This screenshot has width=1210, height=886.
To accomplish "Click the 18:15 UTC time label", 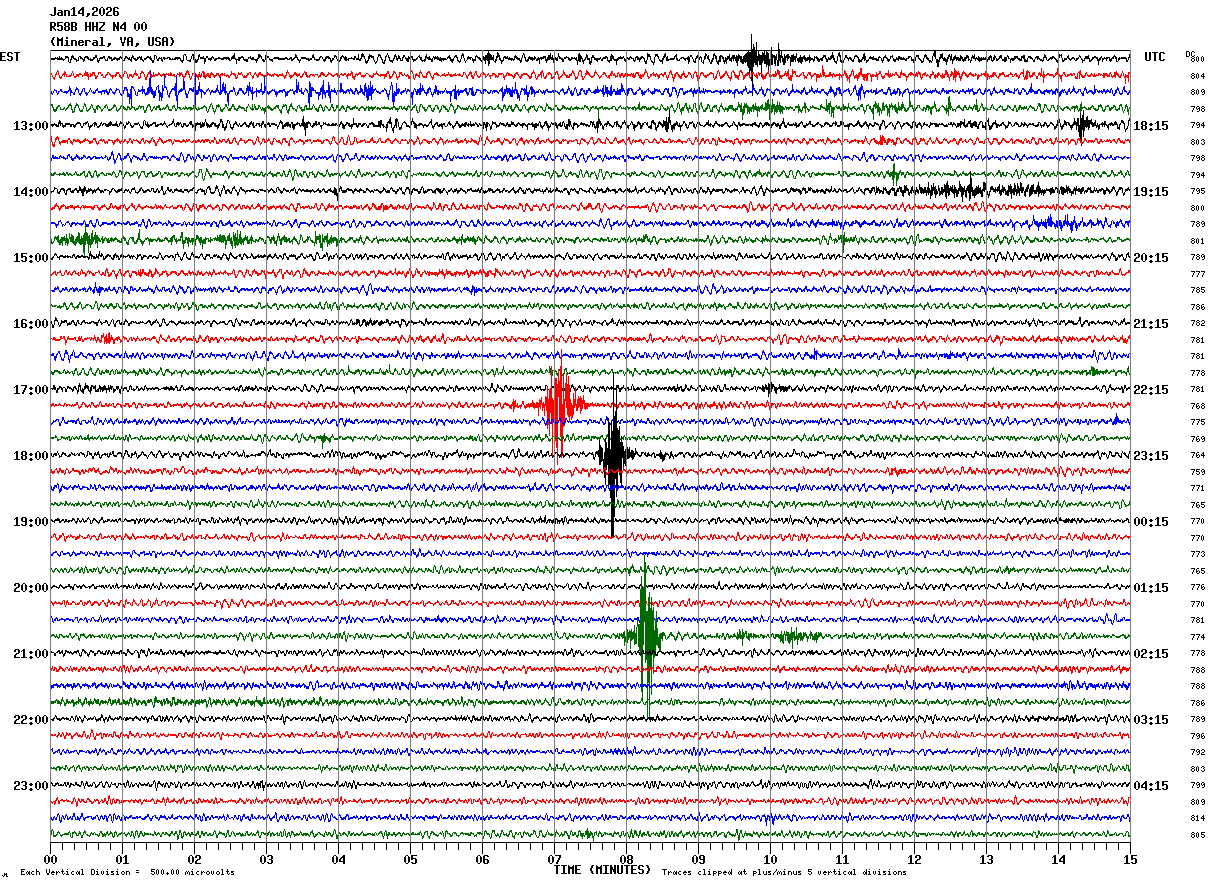I will (1151, 126).
